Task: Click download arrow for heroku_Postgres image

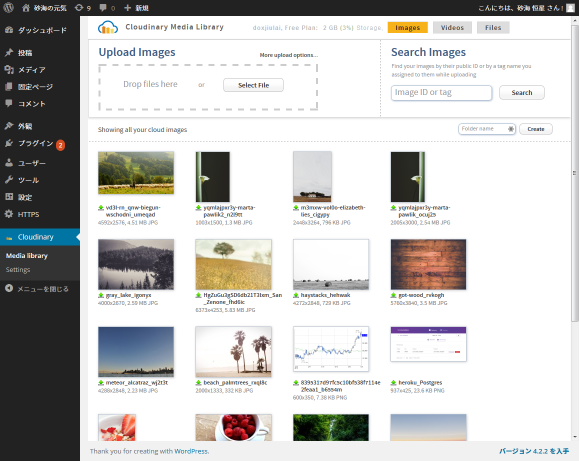Action: pyautogui.click(x=393, y=383)
